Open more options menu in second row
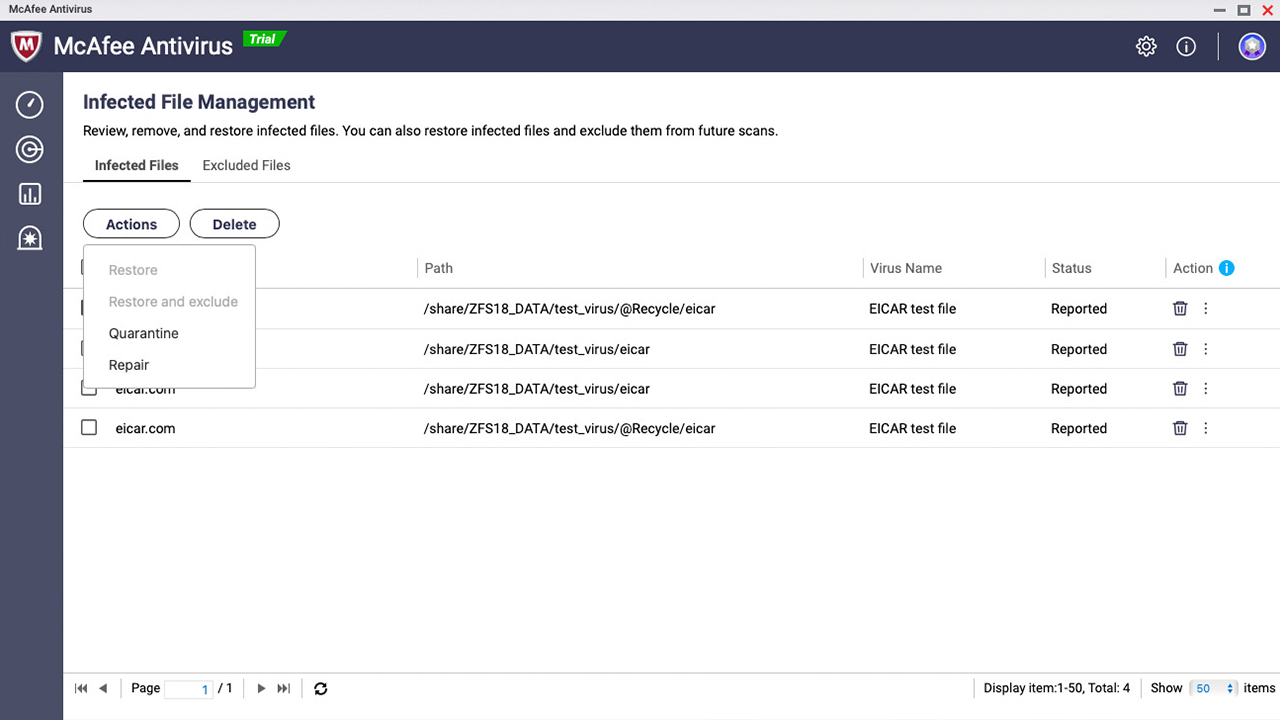Viewport: 1280px width, 720px height. (1206, 349)
